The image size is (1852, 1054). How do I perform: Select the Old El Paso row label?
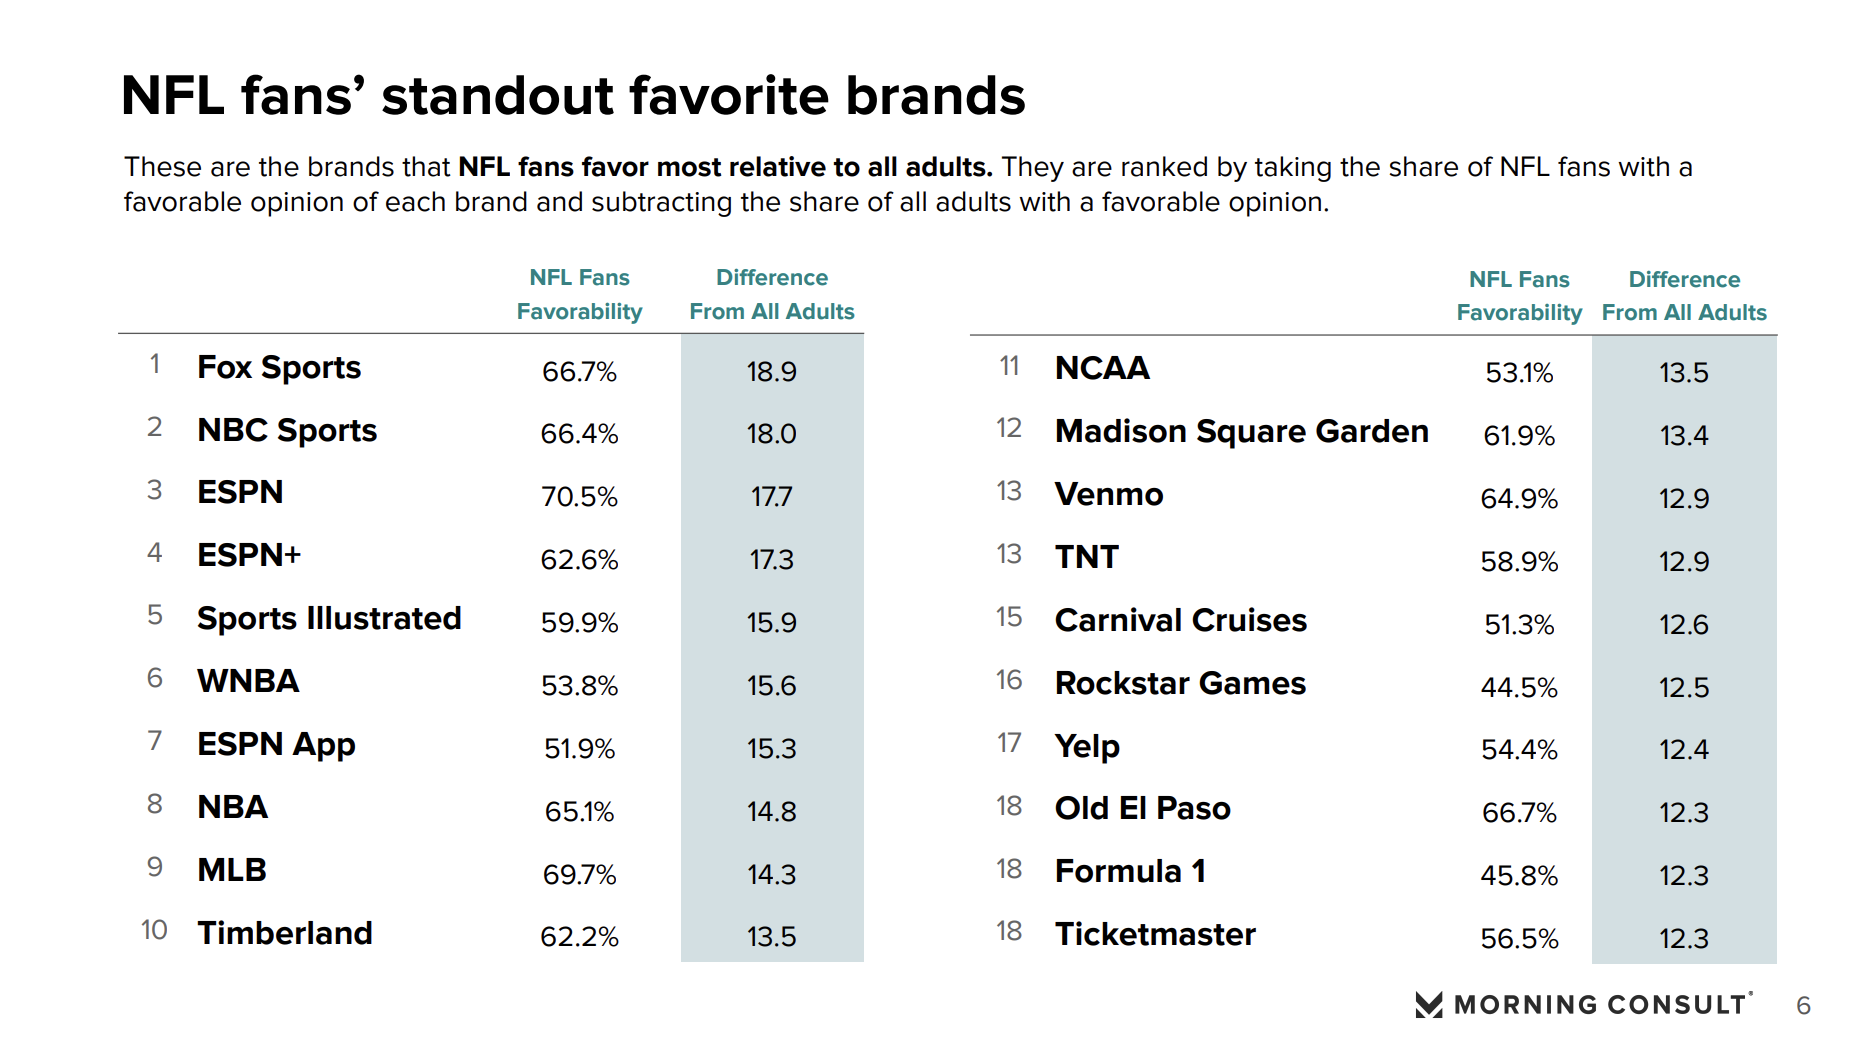tap(1142, 809)
